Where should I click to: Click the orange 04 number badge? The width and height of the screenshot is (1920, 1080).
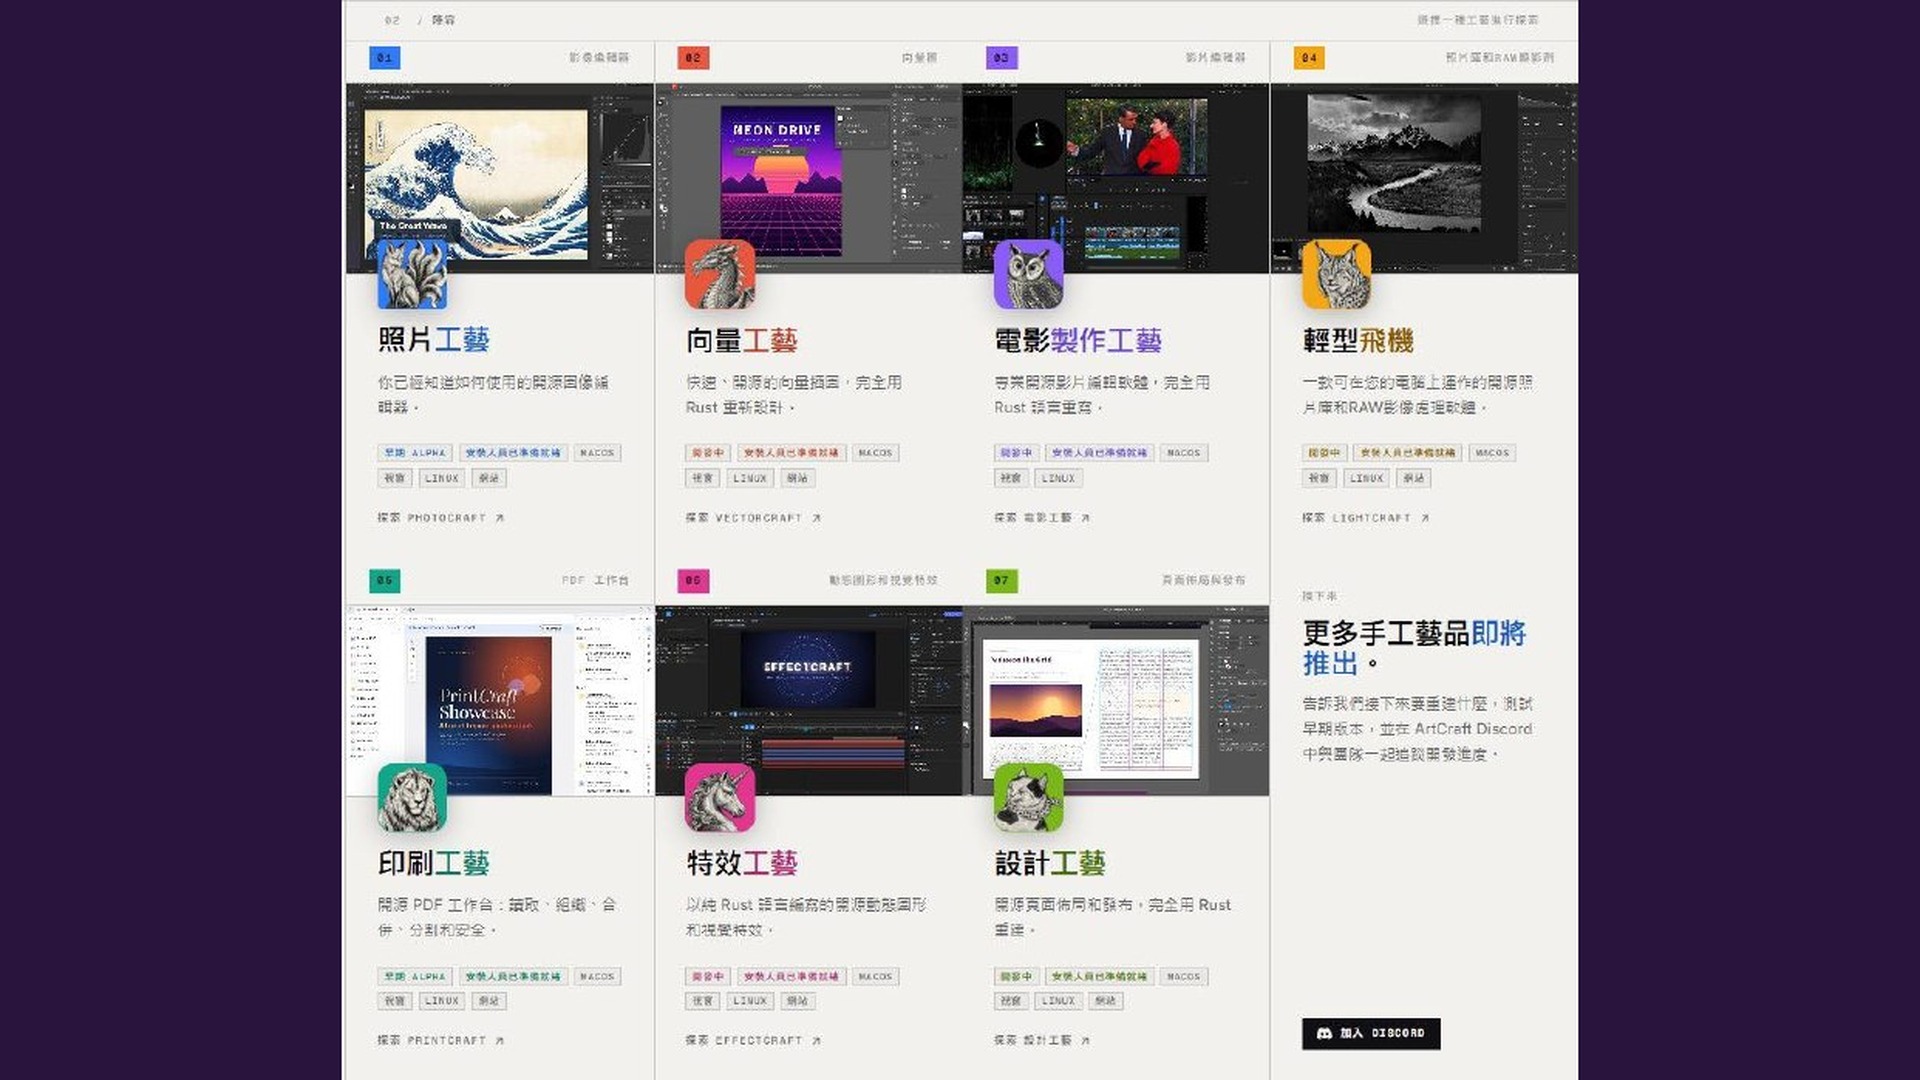click(1309, 58)
